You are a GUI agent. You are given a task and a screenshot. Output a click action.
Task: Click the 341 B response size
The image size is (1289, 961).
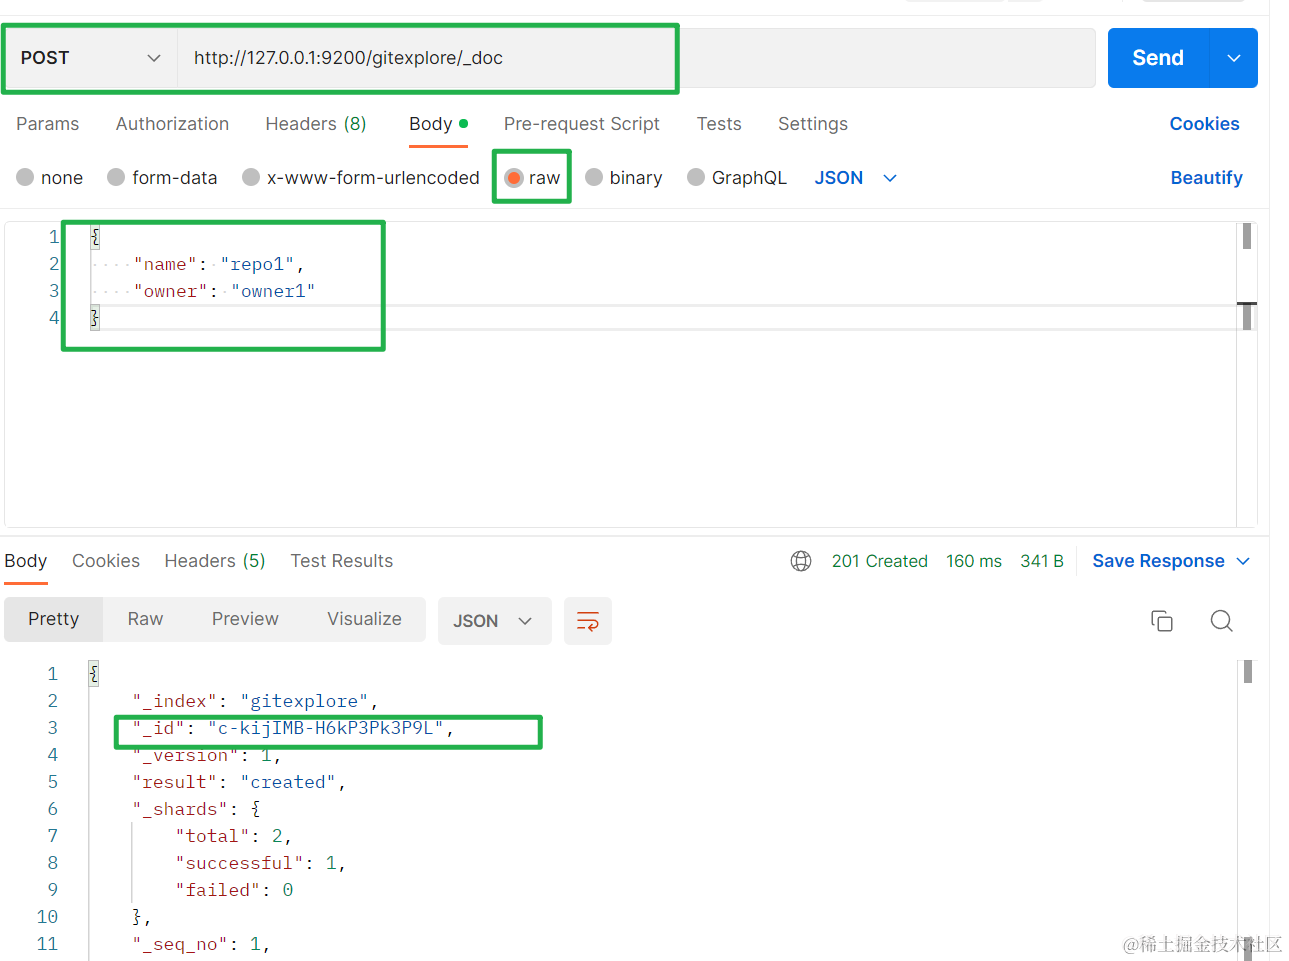(1042, 561)
